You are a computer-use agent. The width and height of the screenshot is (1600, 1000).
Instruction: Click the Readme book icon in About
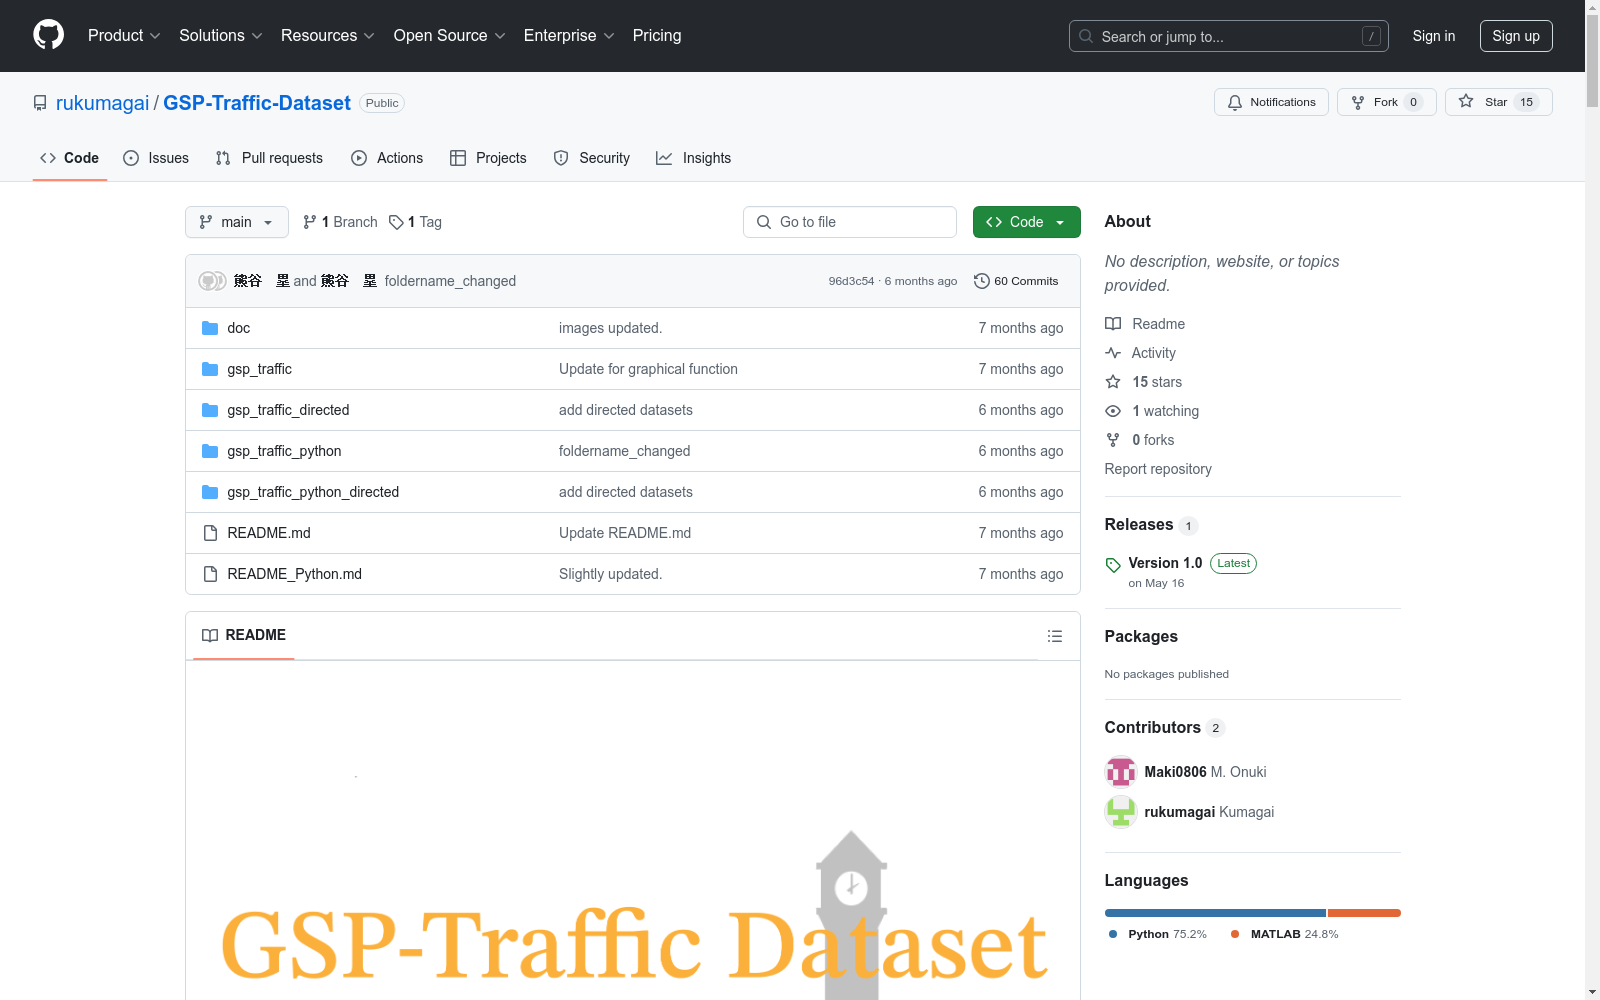[1113, 324]
